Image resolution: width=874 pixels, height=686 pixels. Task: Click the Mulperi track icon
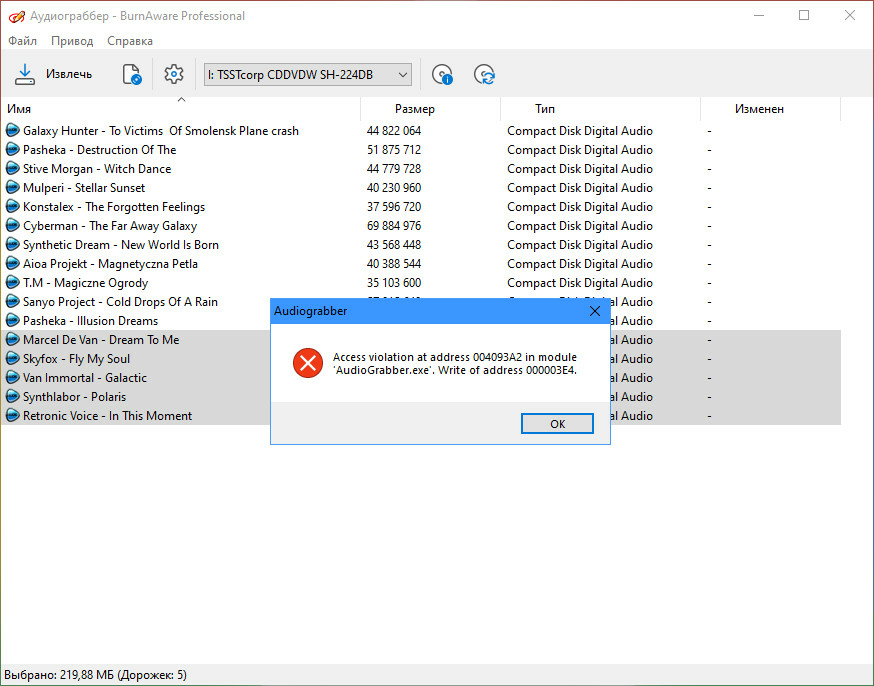pyautogui.click(x=12, y=187)
